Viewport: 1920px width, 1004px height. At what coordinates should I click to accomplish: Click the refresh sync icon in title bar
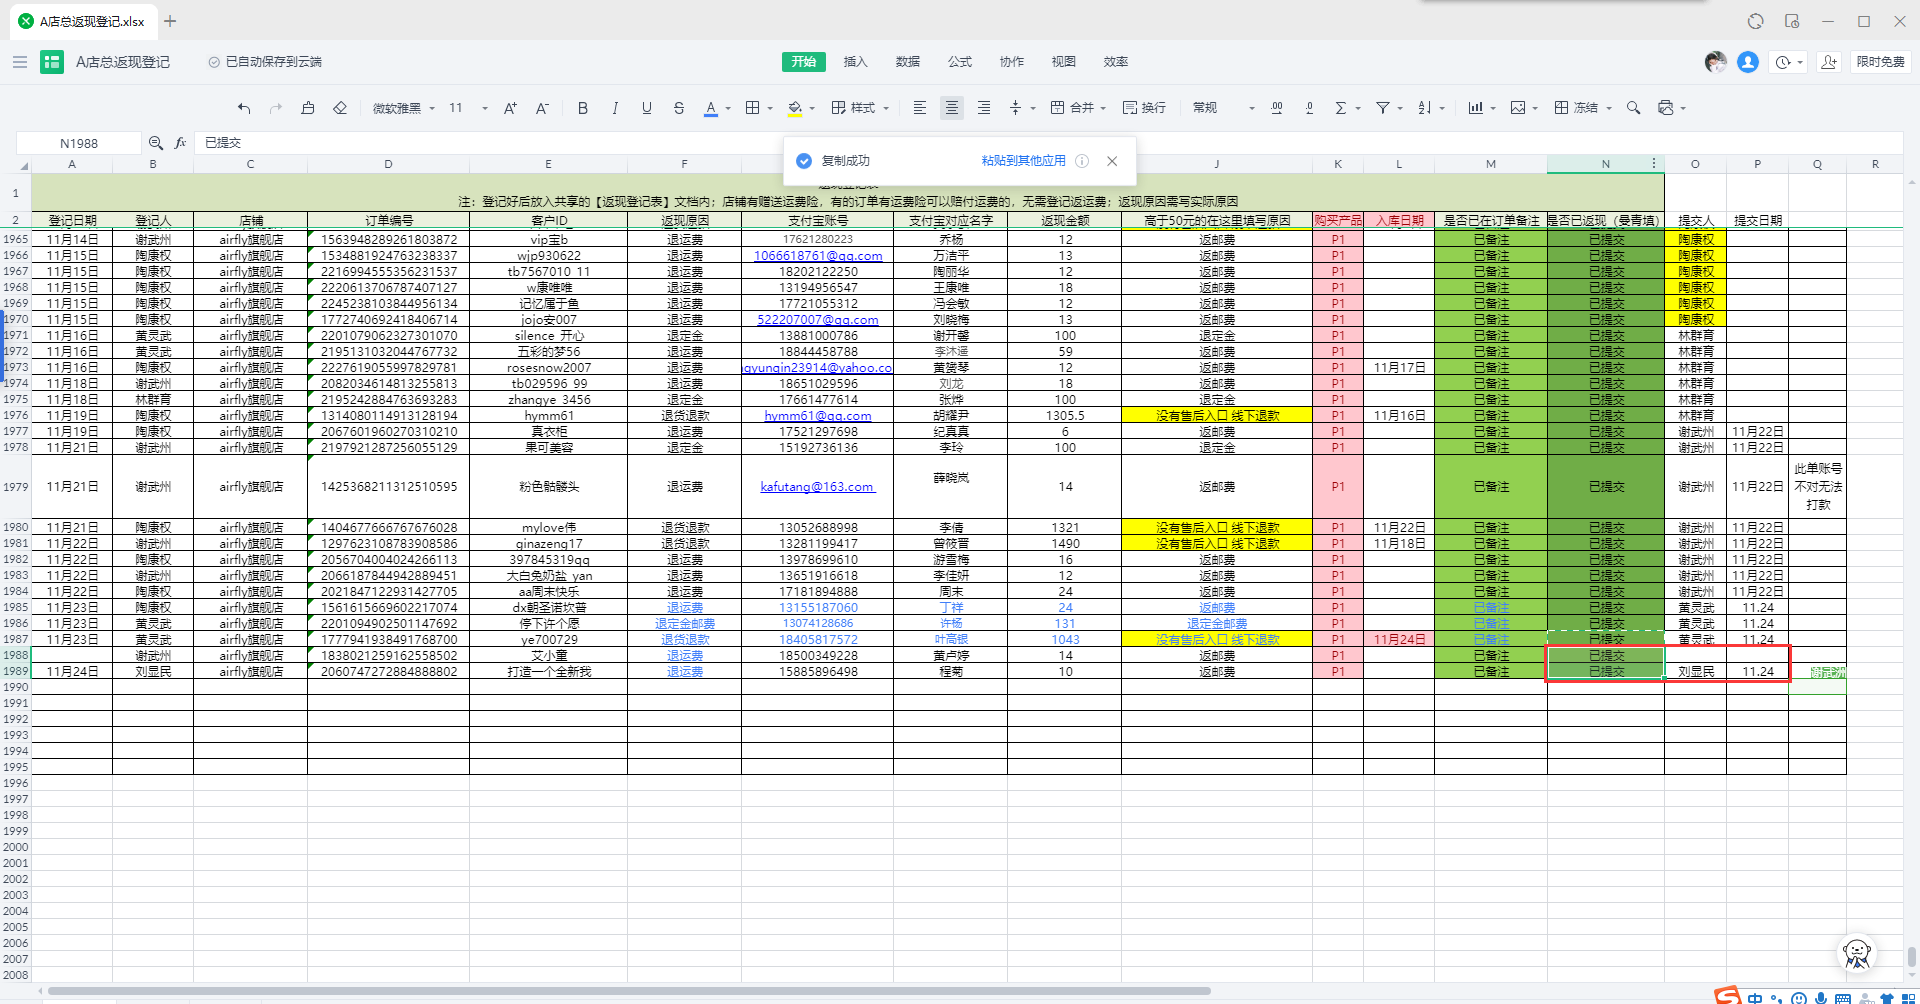pos(1756,21)
